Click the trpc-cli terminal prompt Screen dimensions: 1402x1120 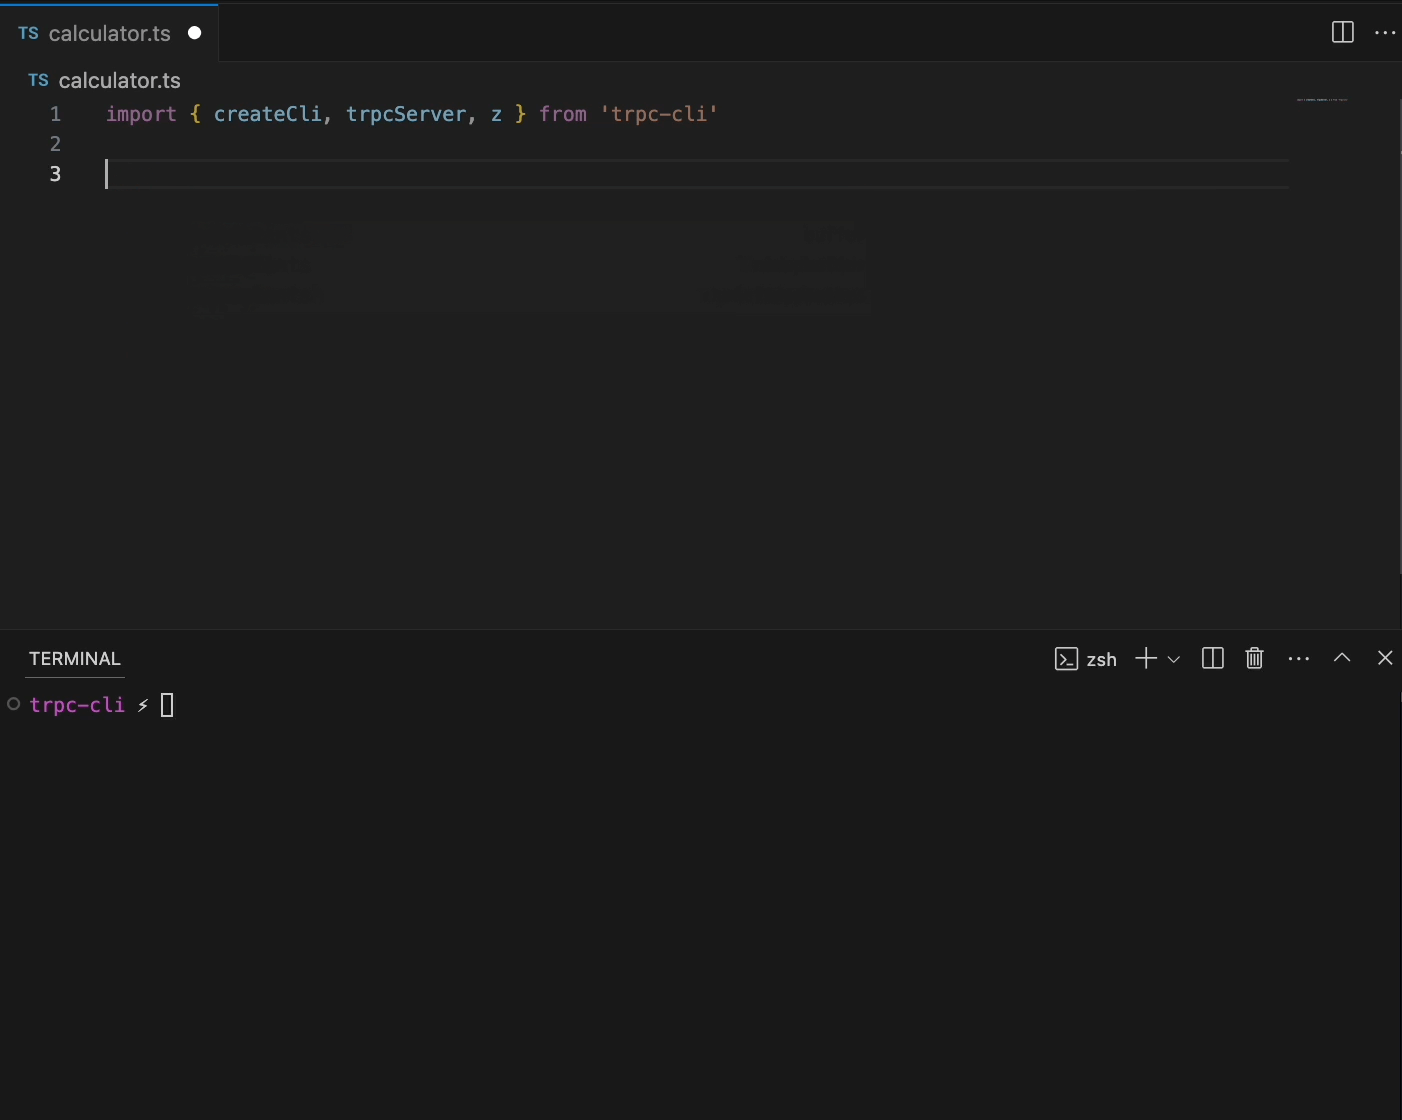[77, 705]
